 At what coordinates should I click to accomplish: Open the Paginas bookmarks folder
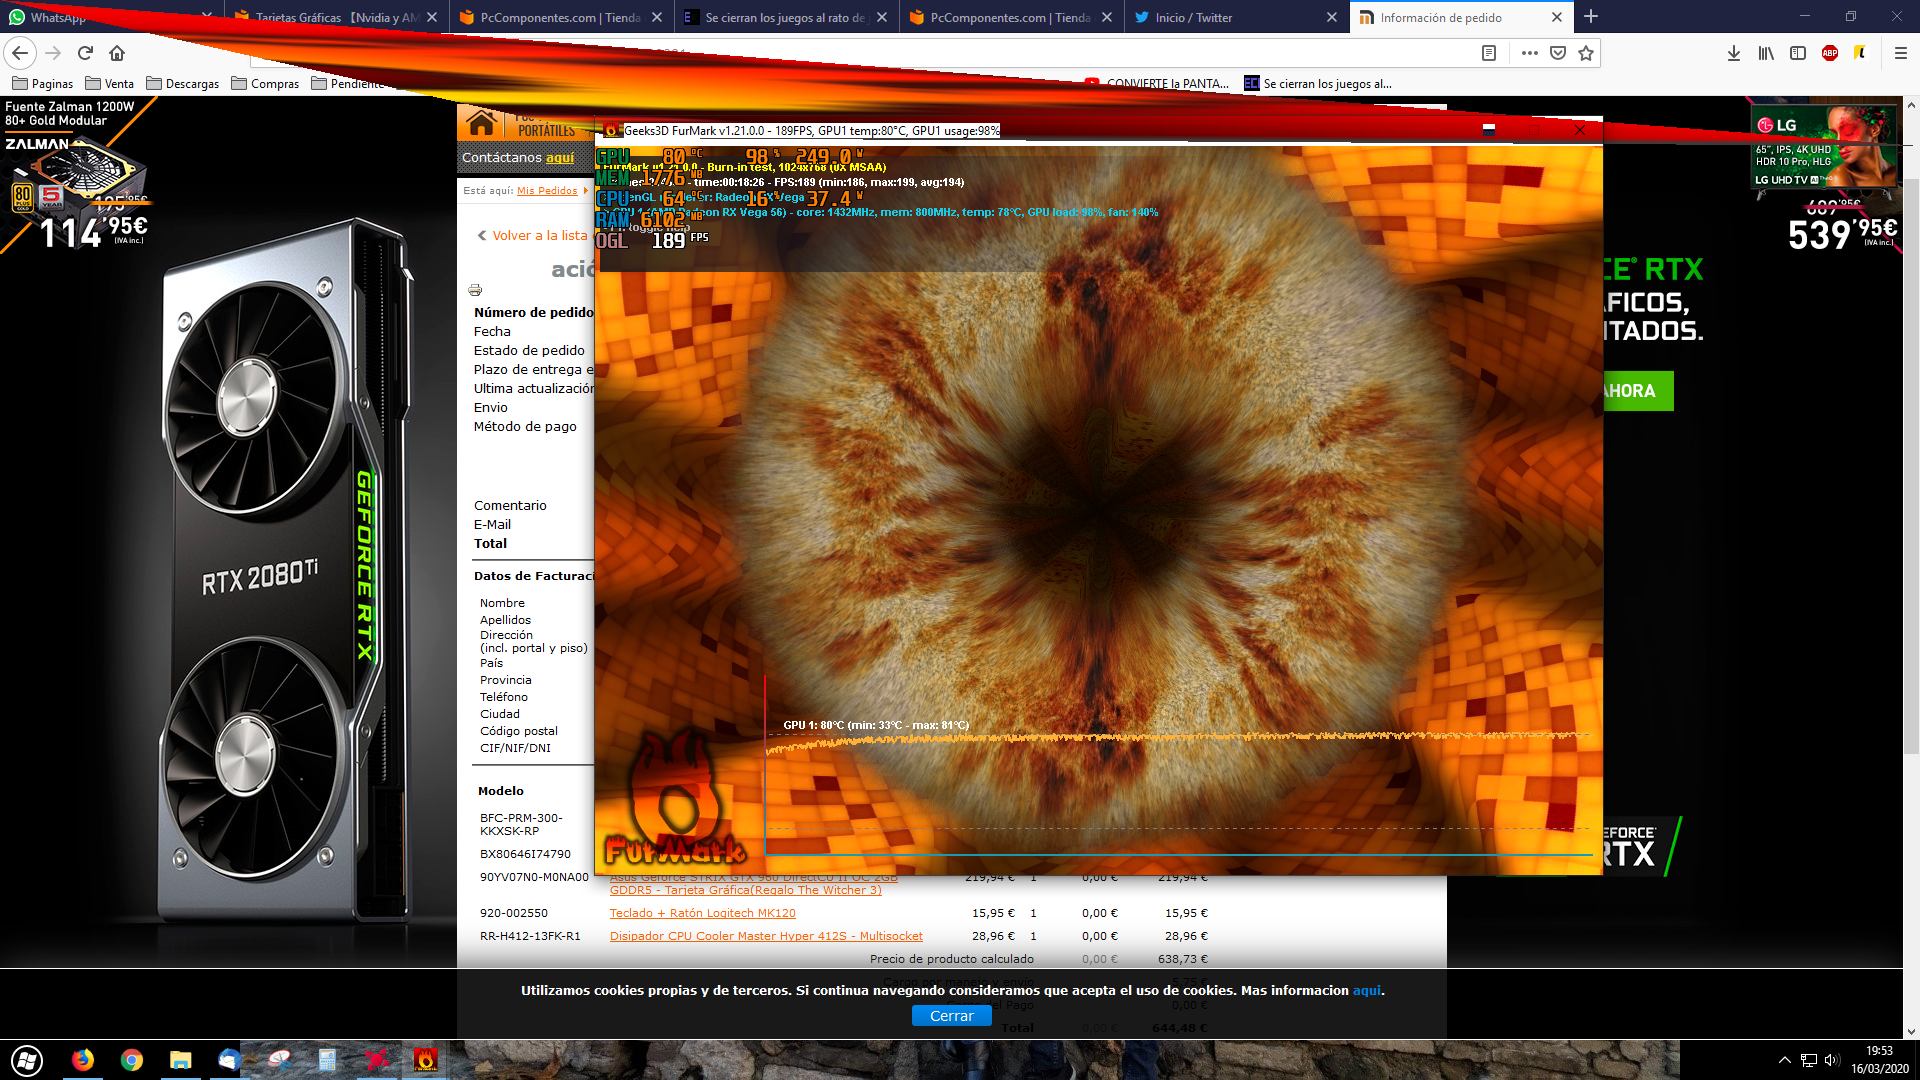click(43, 84)
